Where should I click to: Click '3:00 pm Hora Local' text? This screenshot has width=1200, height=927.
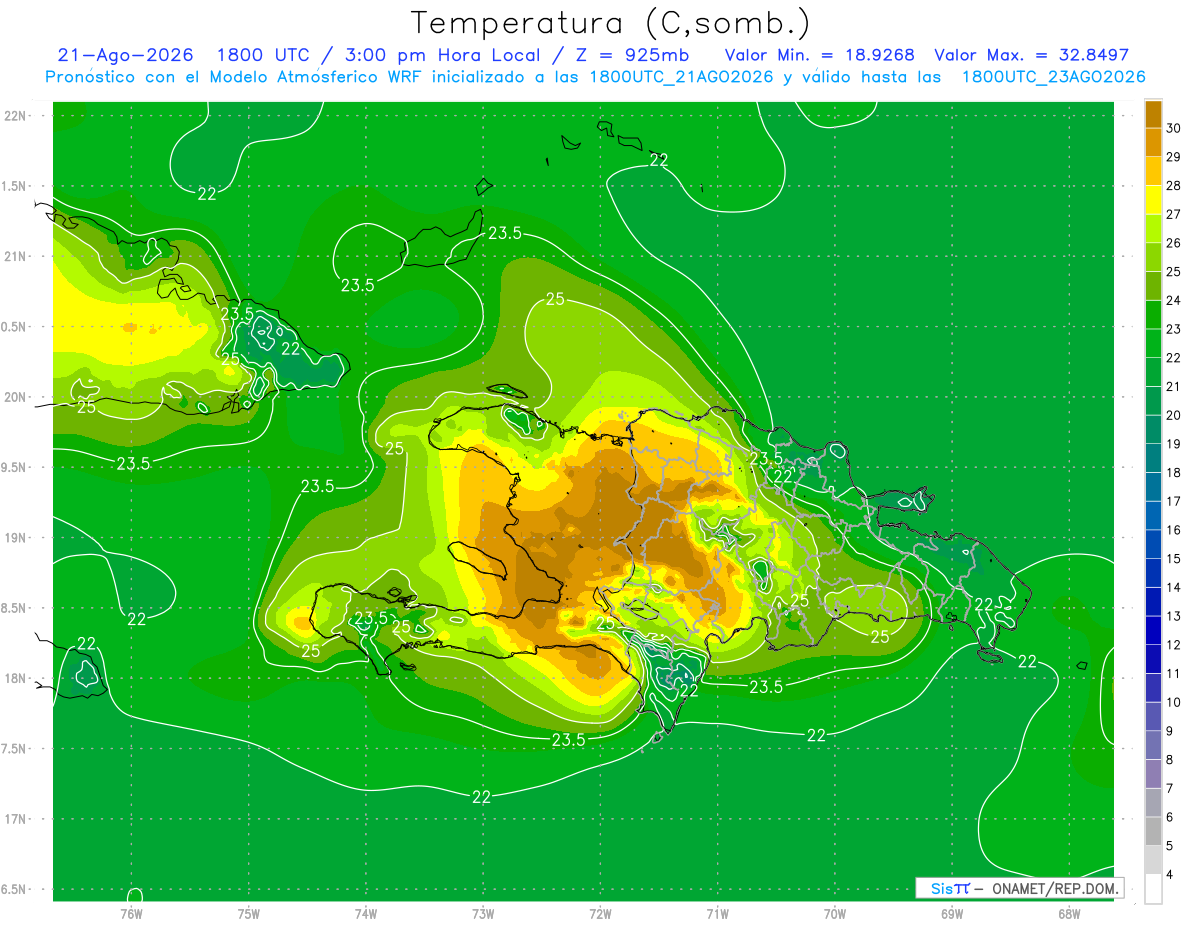(x=444, y=55)
